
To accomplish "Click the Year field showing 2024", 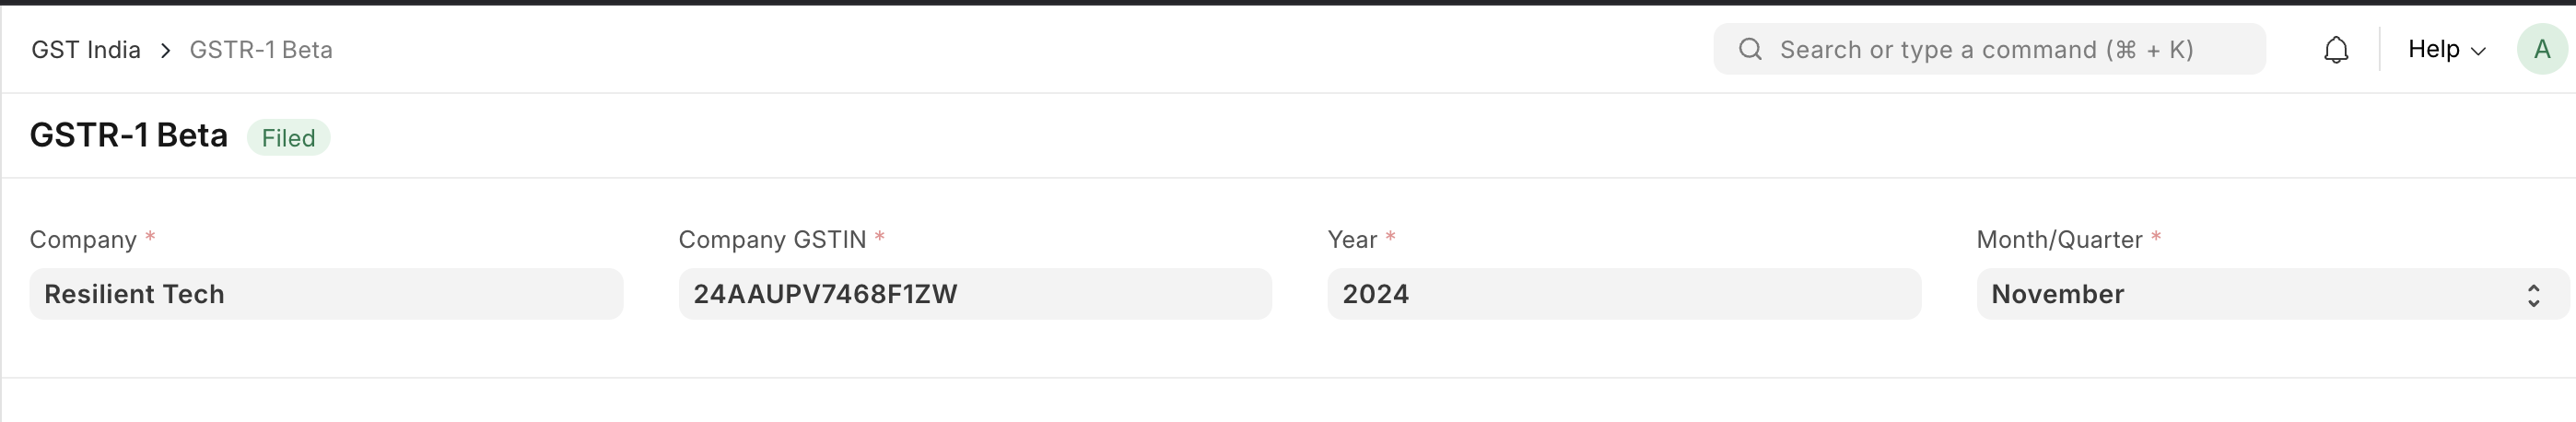I will (x=1624, y=294).
